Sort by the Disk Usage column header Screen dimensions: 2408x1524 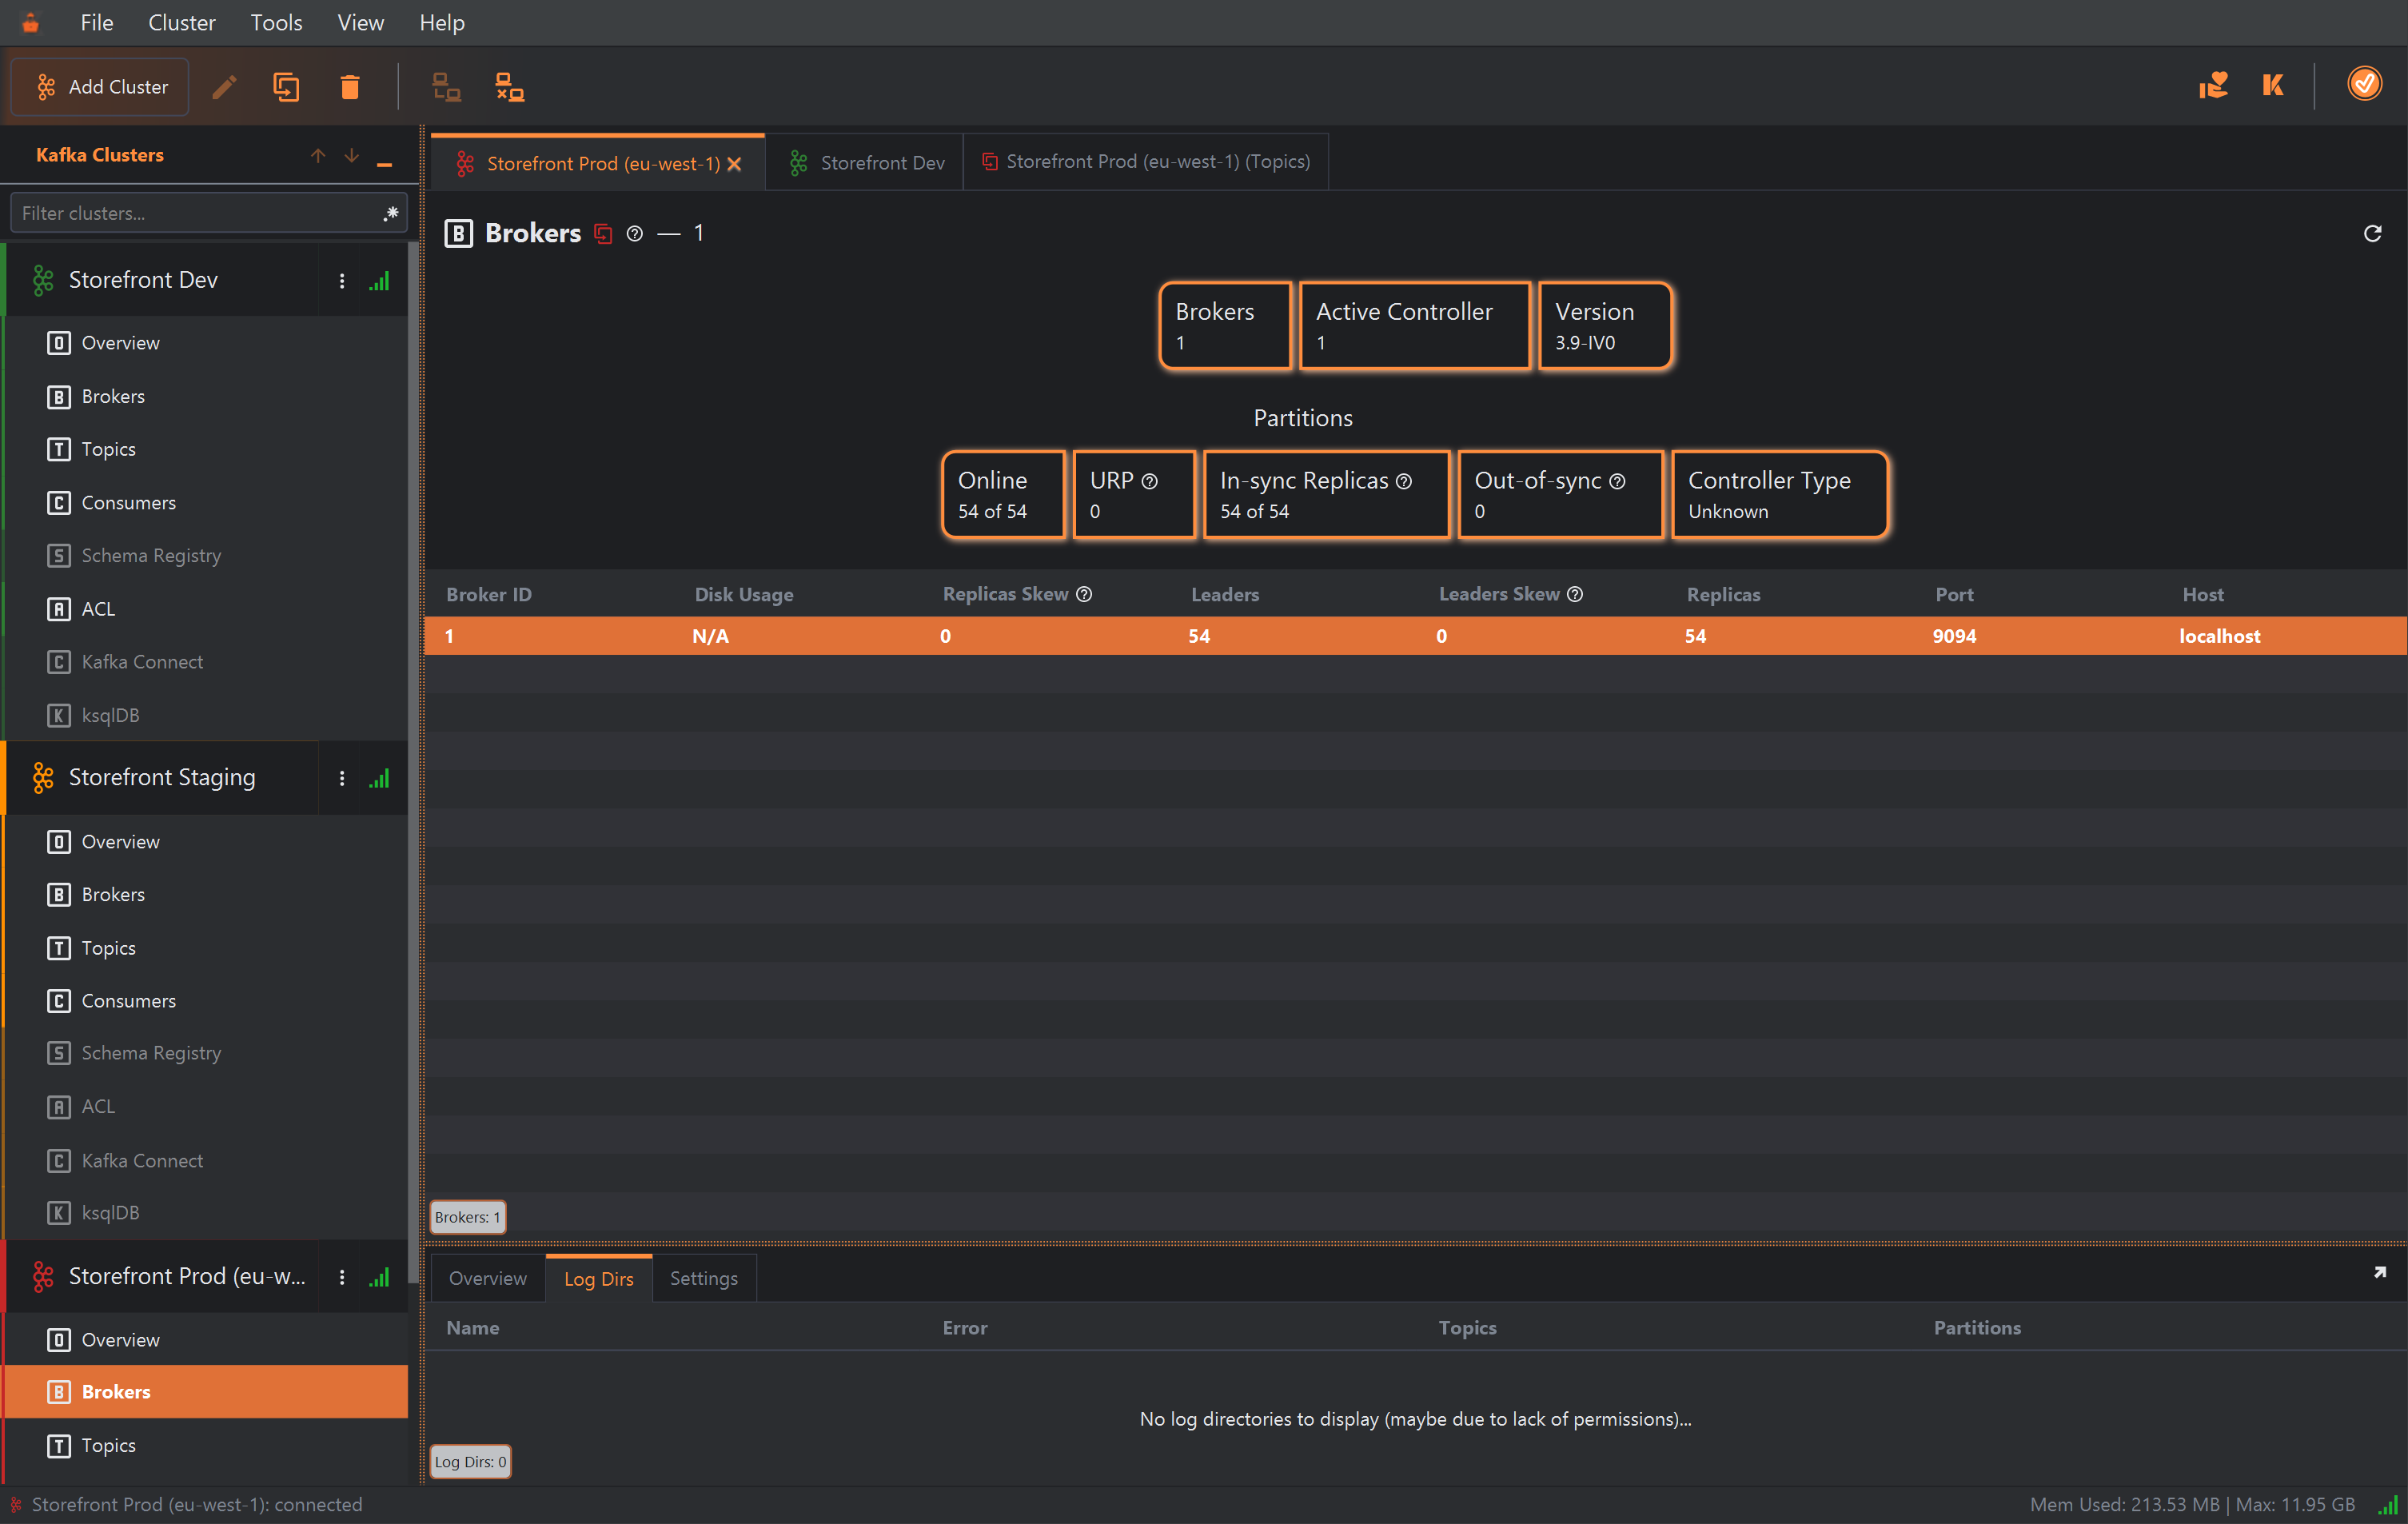pyautogui.click(x=744, y=594)
